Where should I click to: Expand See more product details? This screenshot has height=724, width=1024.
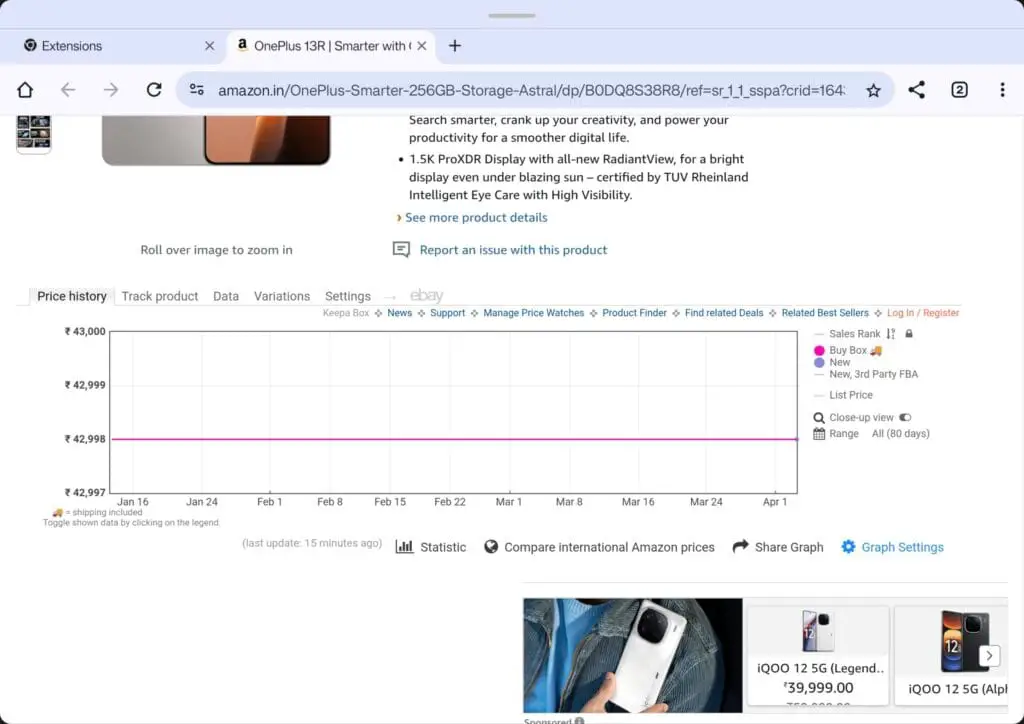476,217
